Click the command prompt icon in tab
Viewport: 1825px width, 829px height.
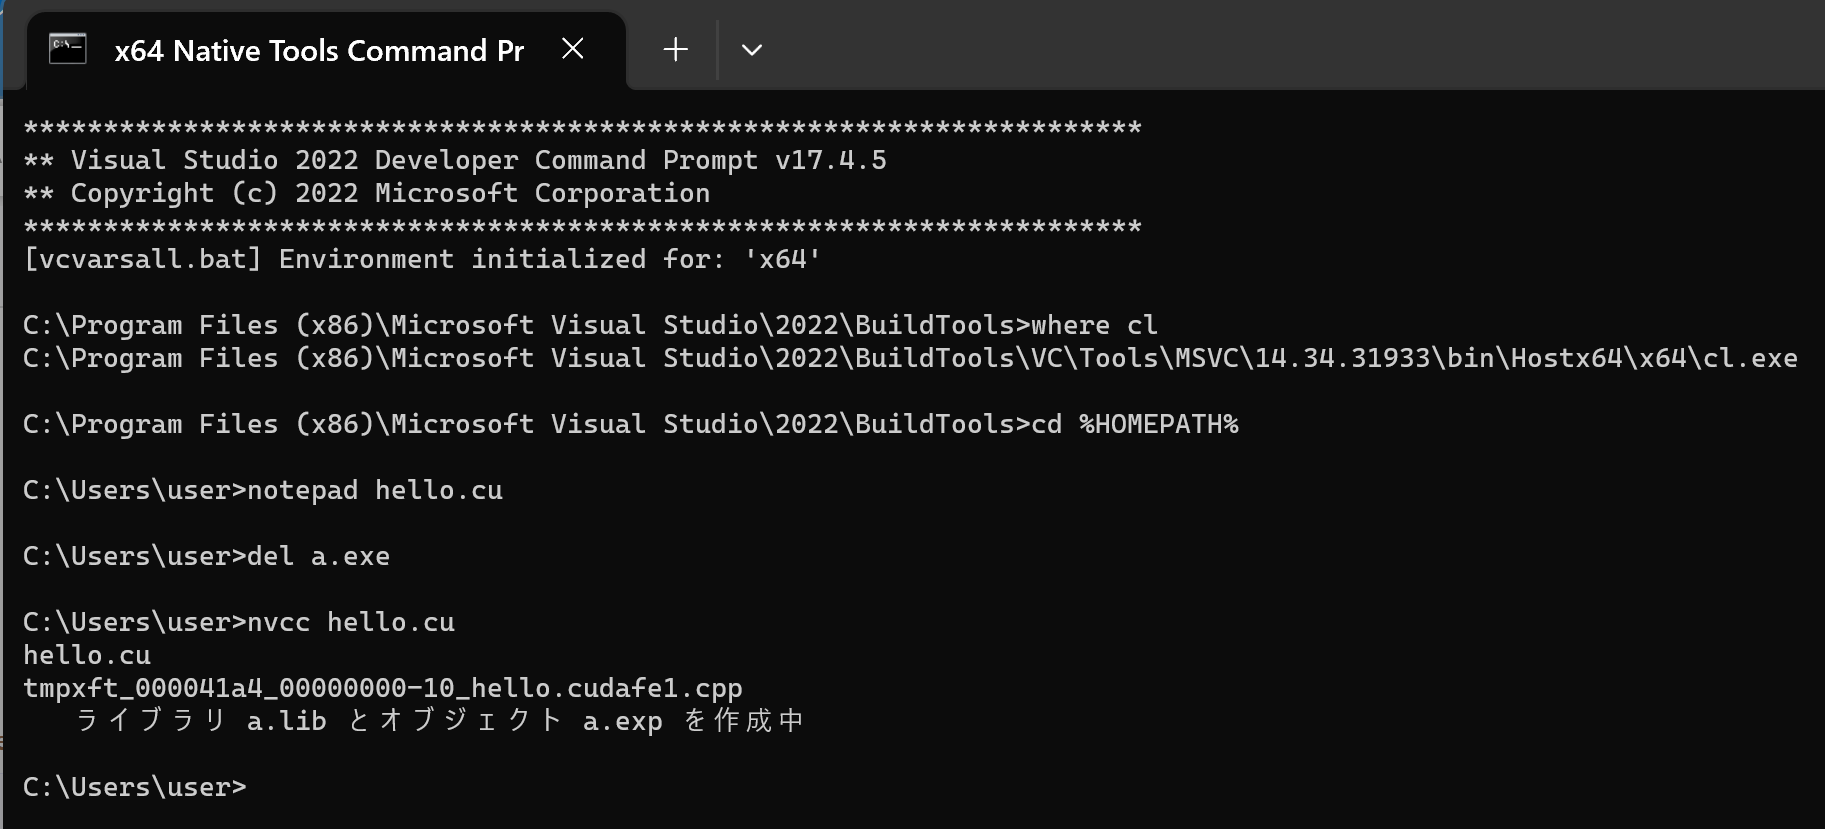pos(68,48)
